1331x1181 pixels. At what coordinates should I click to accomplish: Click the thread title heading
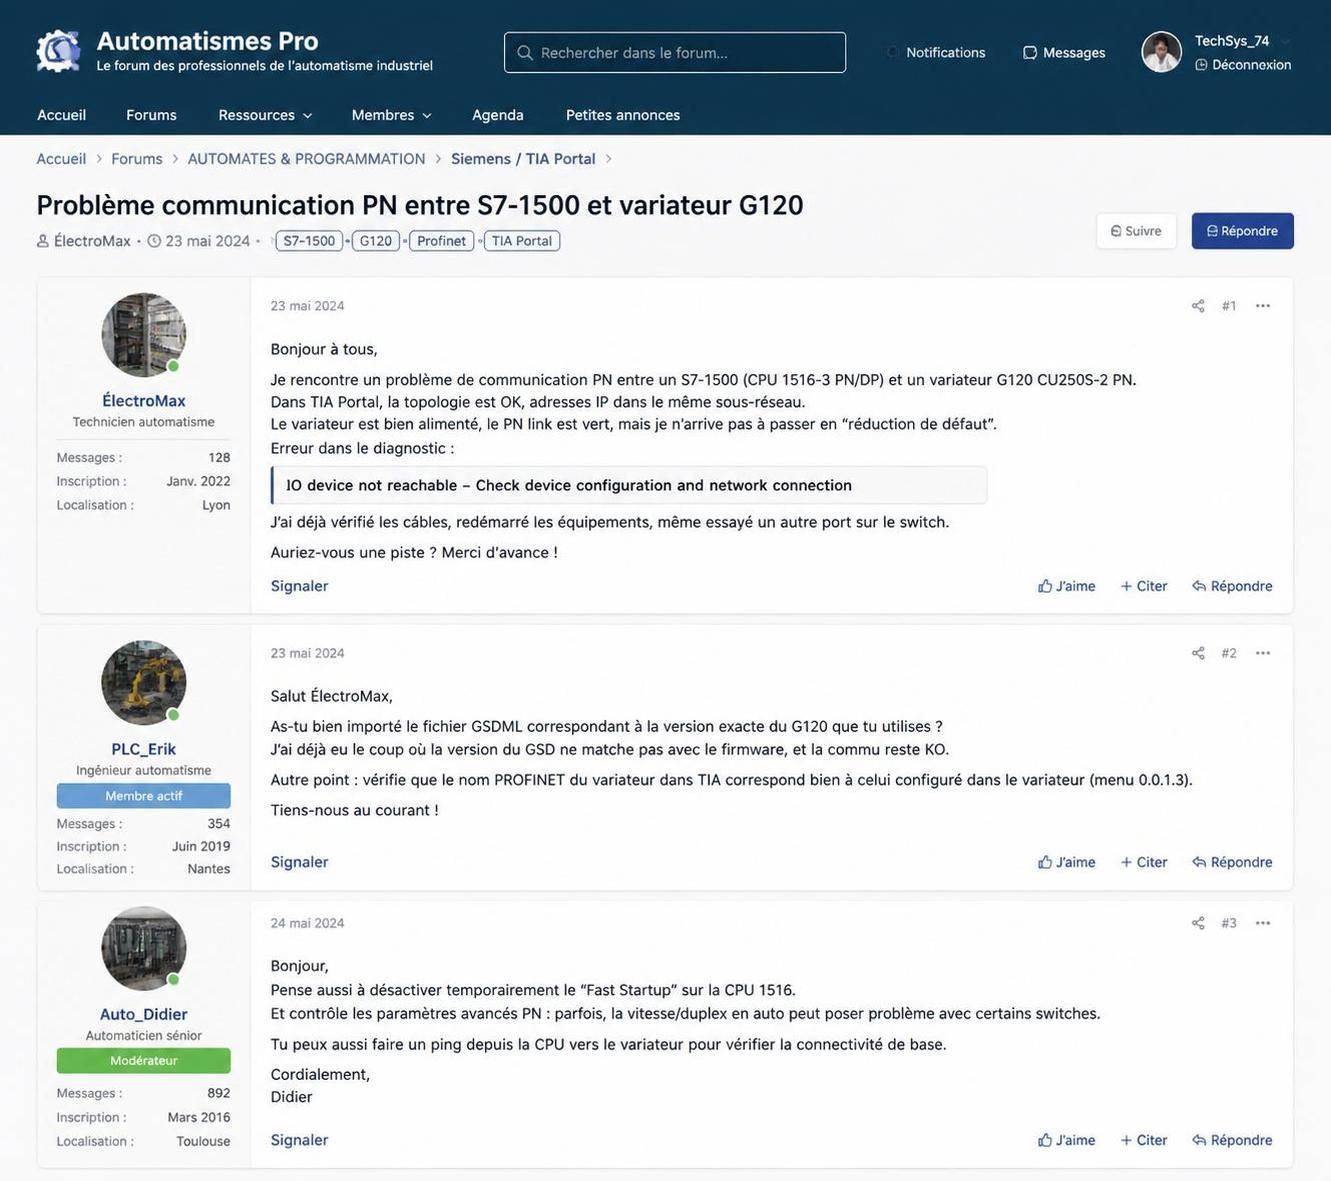(420, 205)
